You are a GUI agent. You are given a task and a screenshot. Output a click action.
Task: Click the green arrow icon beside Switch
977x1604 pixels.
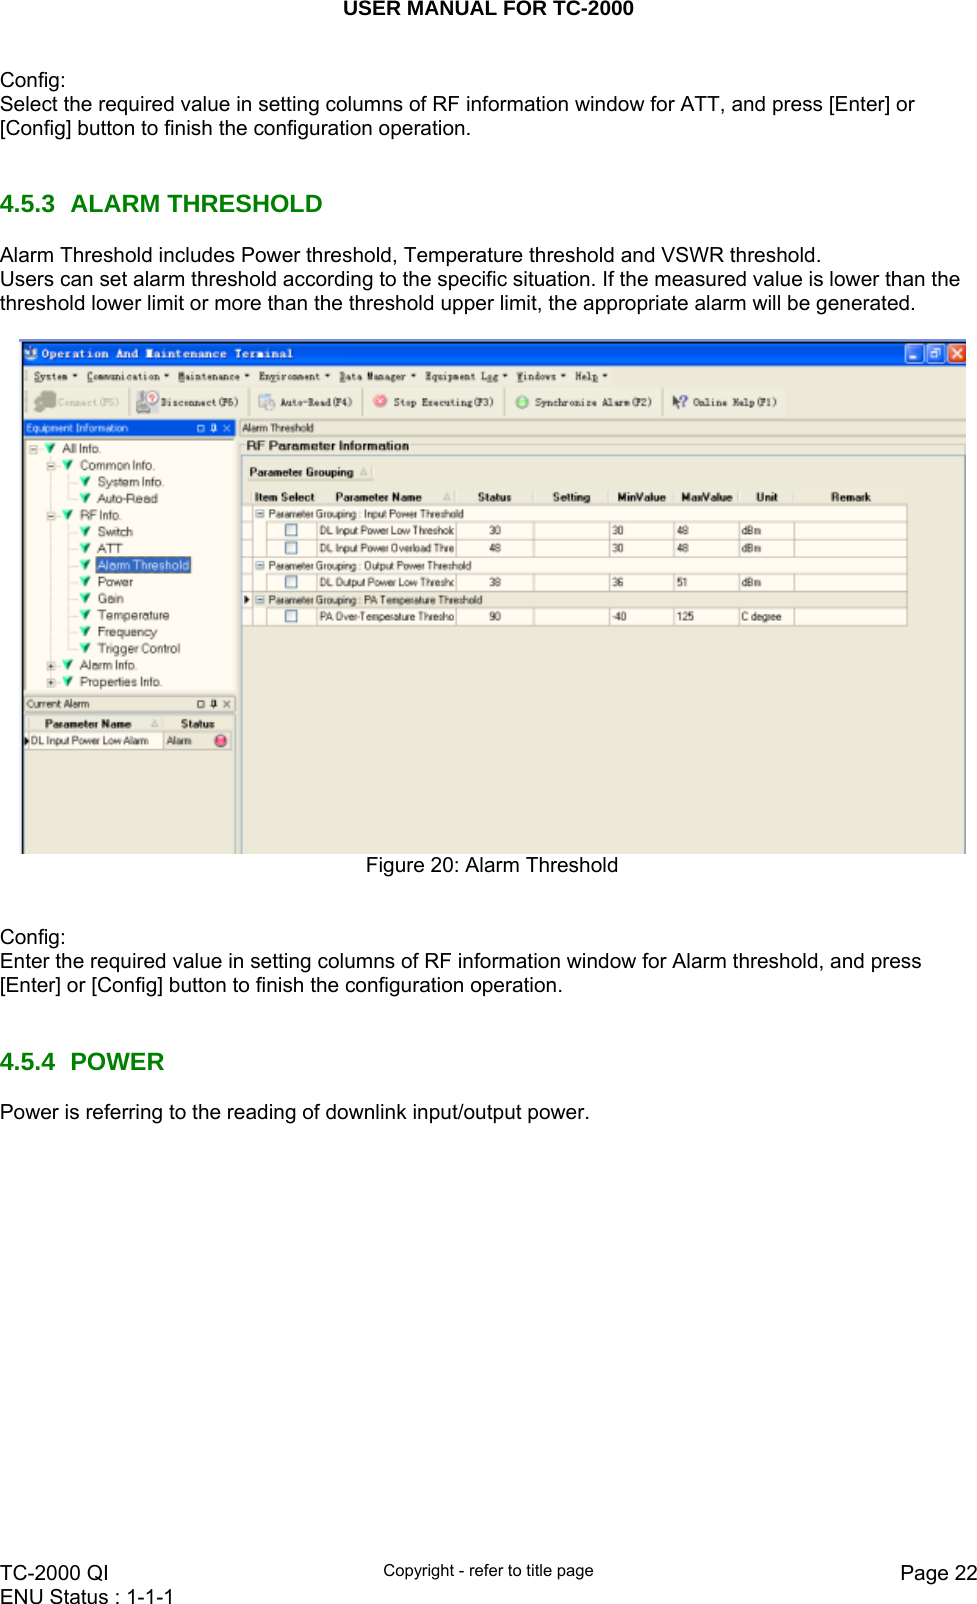point(85,531)
